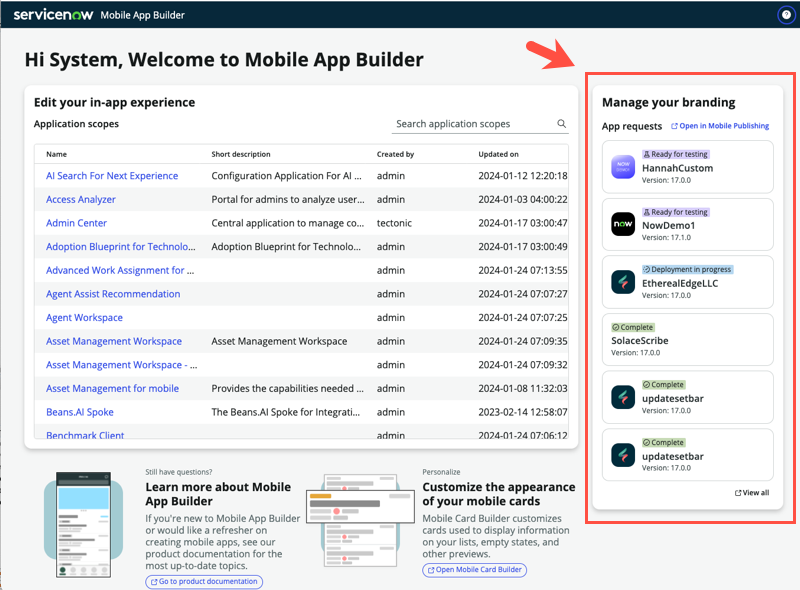The height and width of the screenshot is (590, 800).
Task: Go to product documentation button
Action: tap(204, 581)
